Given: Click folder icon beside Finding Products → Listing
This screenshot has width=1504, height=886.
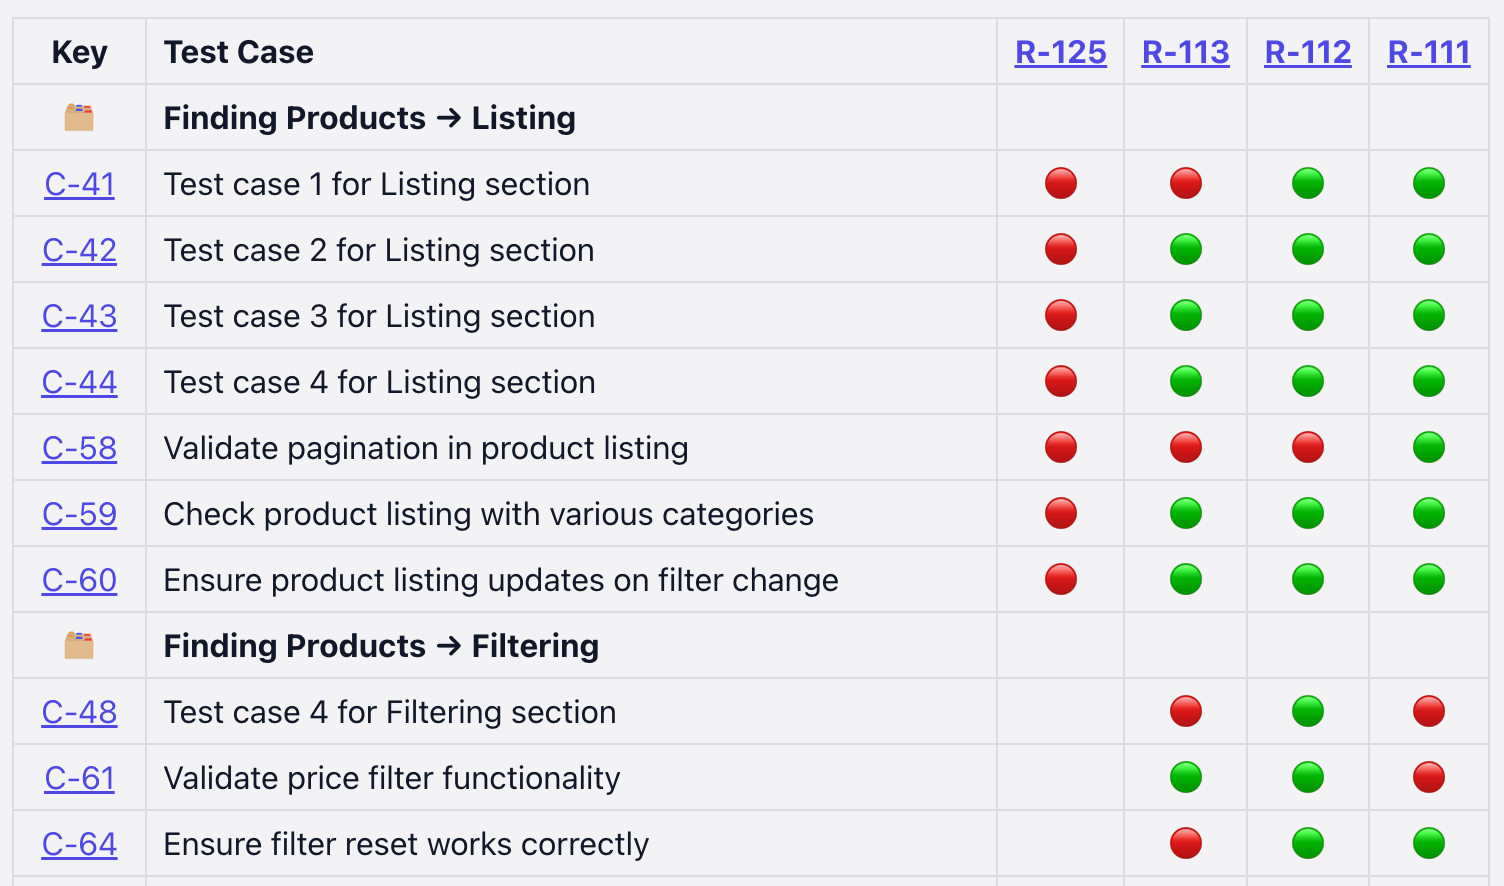Looking at the screenshot, I should 79,118.
